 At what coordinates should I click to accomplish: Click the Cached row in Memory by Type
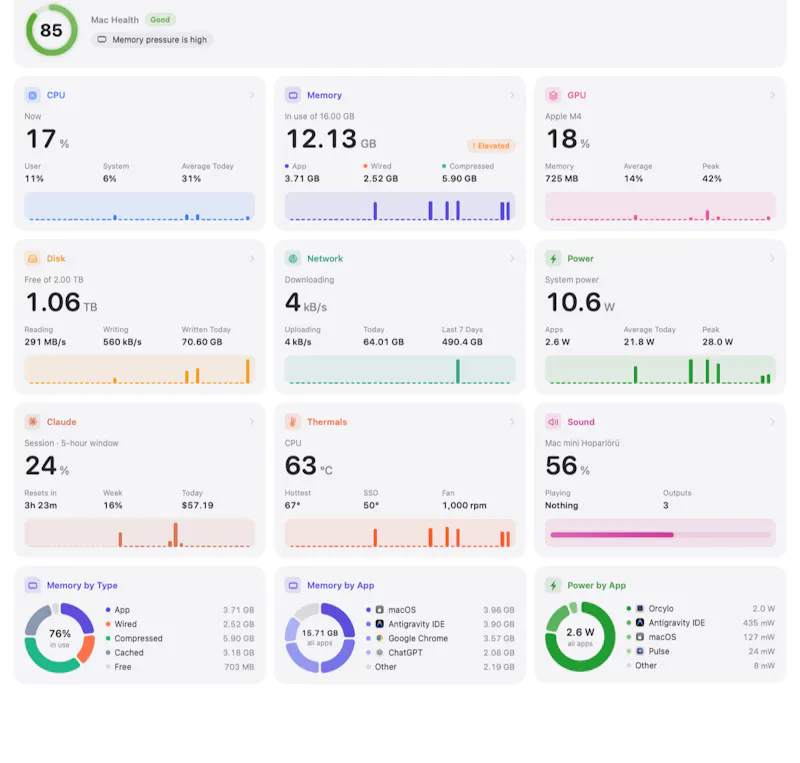click(180, 653)
